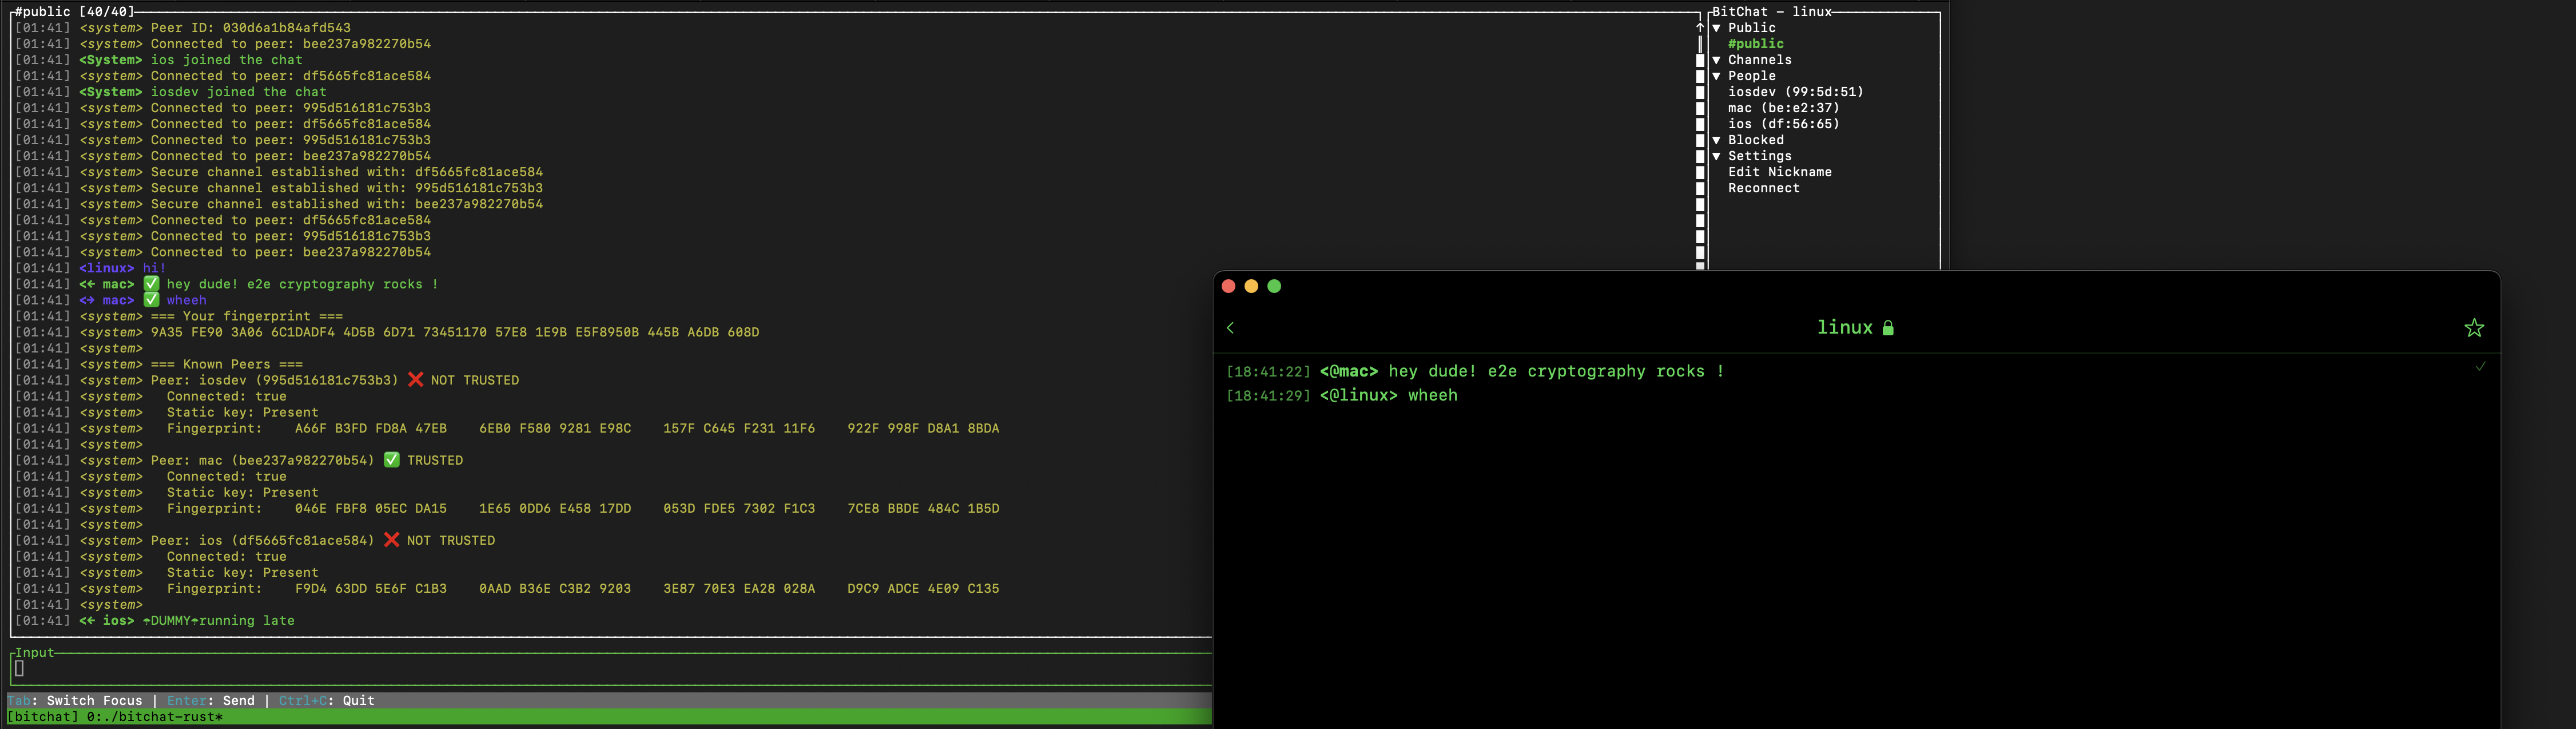Screen dimensions: 2576x729
Task: Click Edit Nickname under Settings
Action: pos(1779,172)
